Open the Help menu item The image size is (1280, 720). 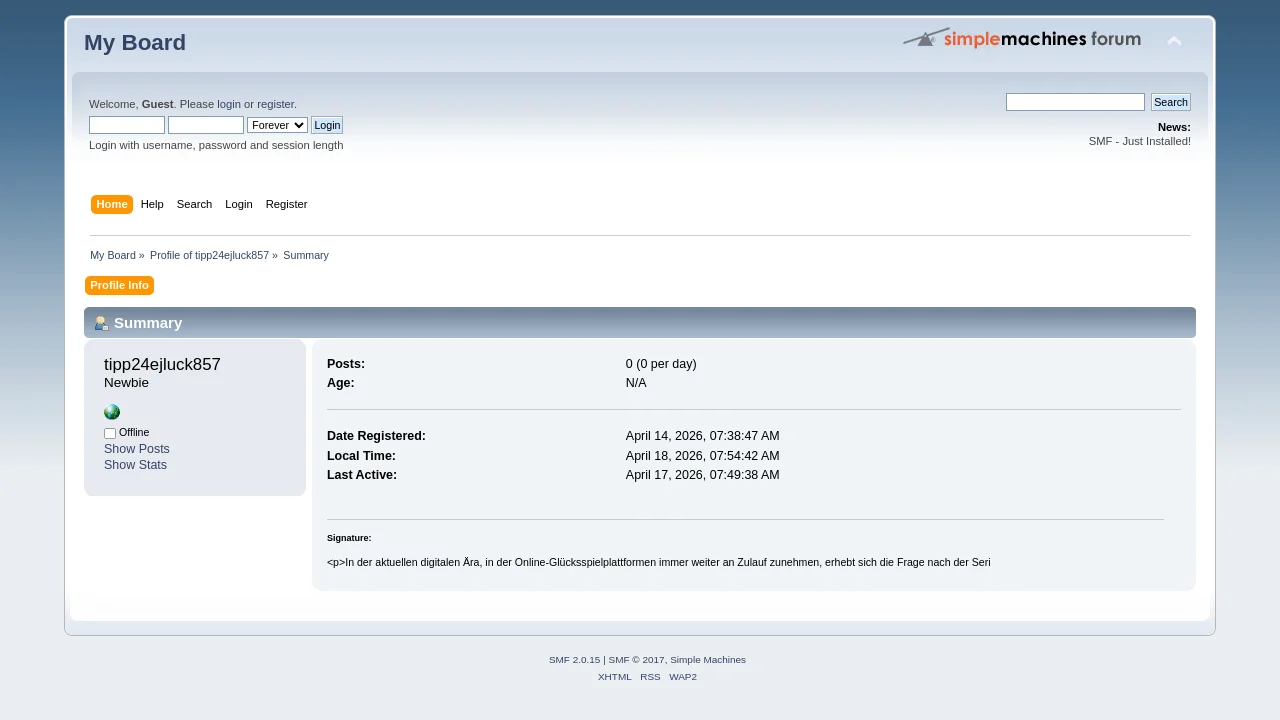[x=152, y=204]
